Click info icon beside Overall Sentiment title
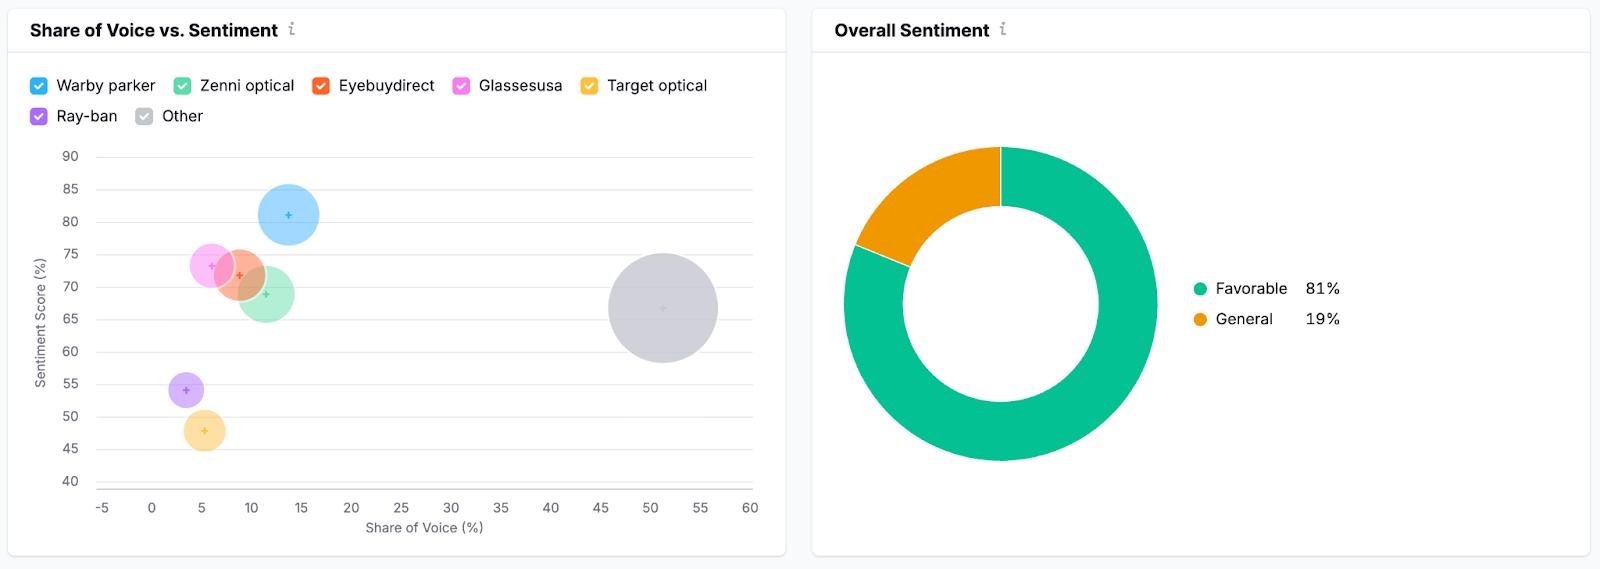 [x=1003, y=29]
